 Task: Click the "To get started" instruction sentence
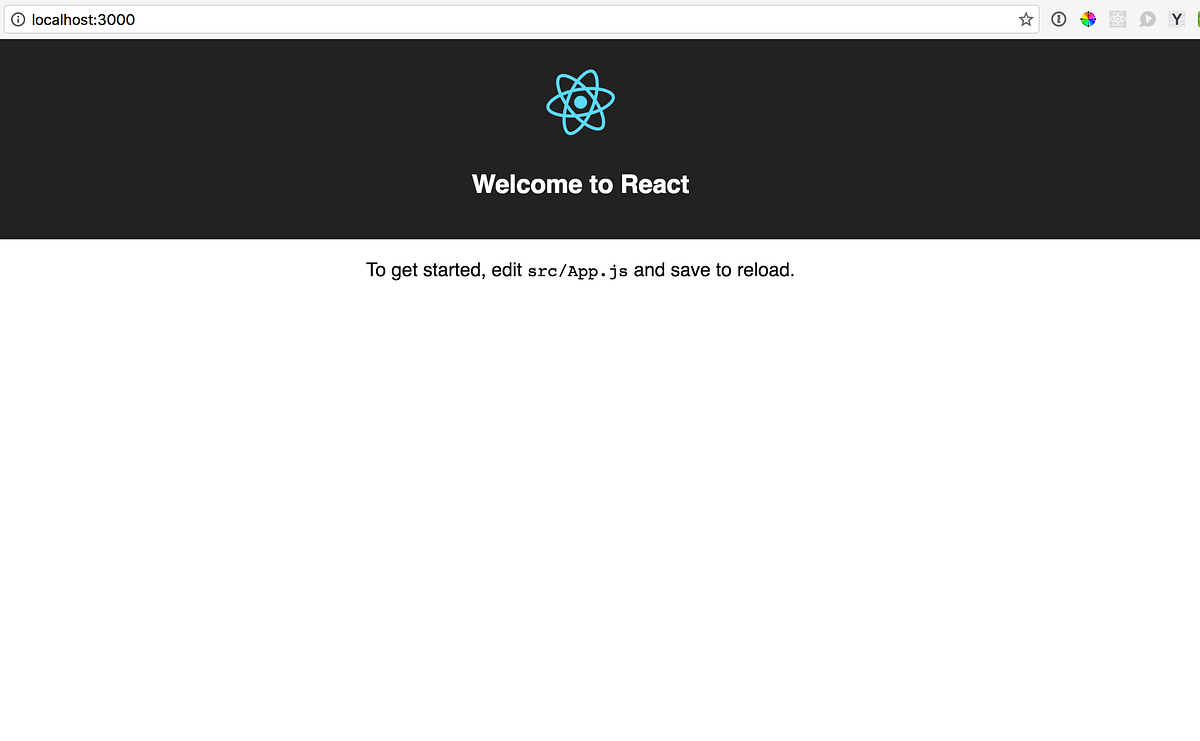(580, 270)
